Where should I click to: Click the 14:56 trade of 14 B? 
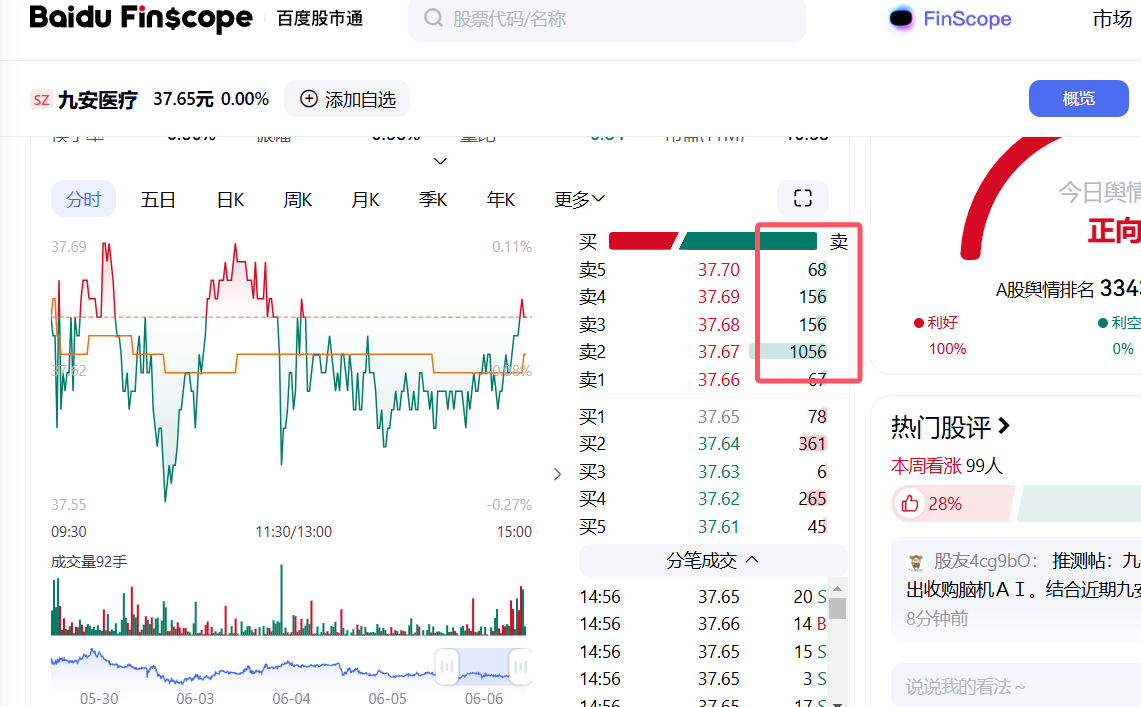pos(702,624)
